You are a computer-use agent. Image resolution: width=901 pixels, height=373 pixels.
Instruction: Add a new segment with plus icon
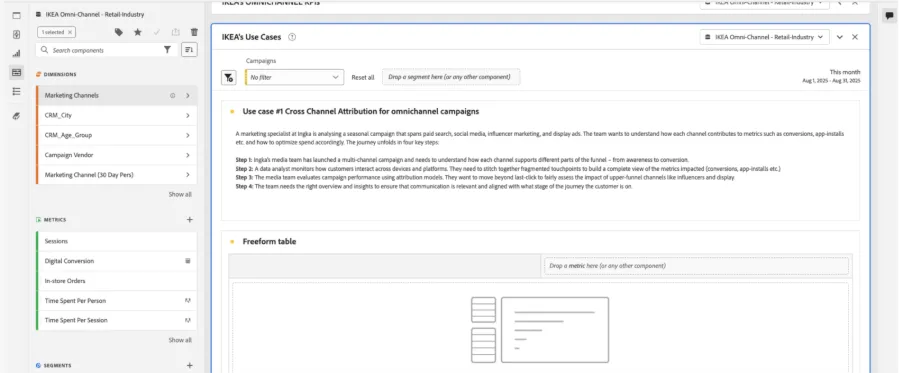[190, 365]
